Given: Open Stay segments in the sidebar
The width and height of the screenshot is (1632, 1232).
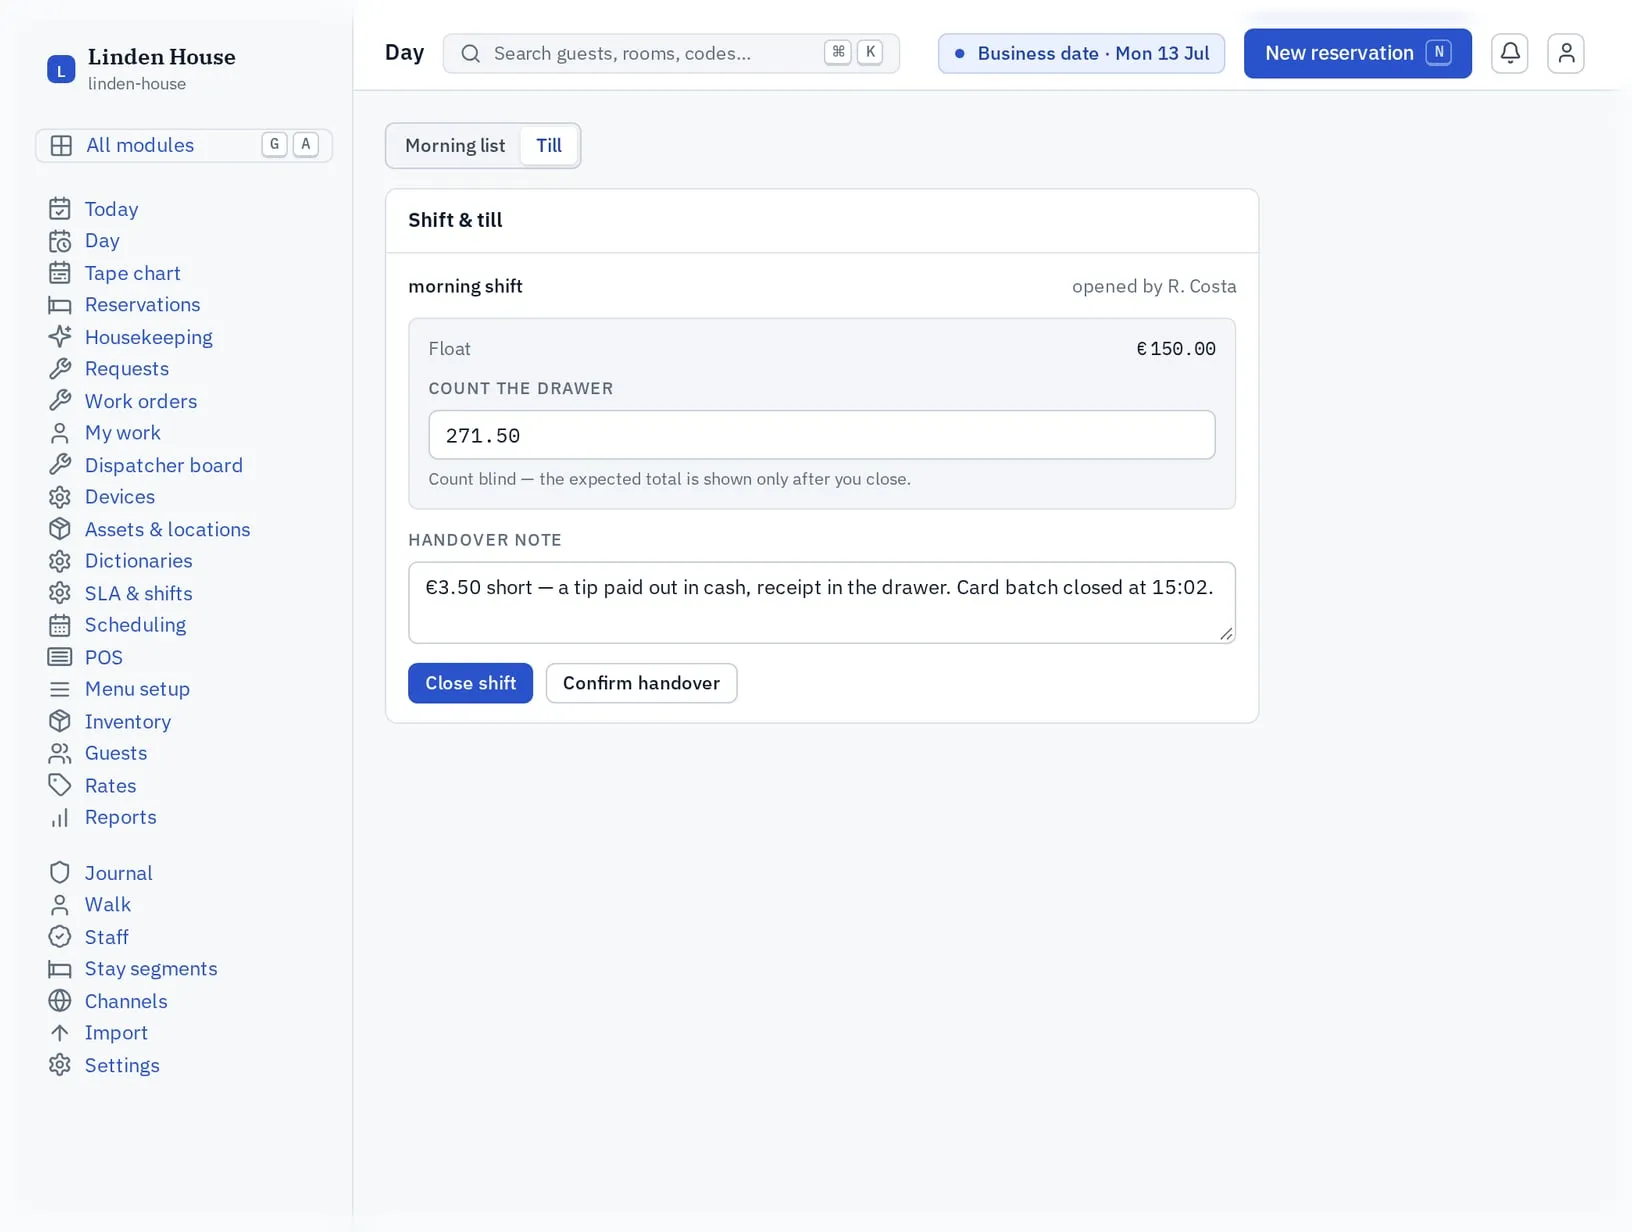Looking at the screenshot, I should (x=151, y=969).
